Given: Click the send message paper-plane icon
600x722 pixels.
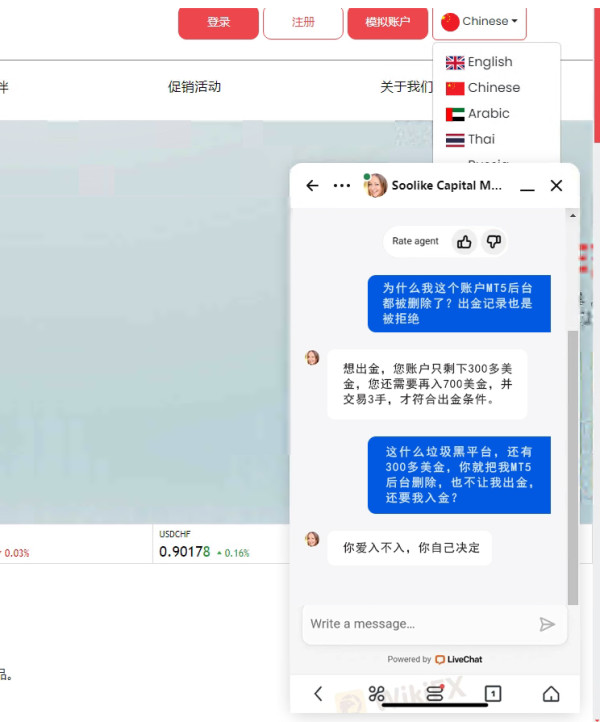Looking at the screenshot, I should click(547, 624).
